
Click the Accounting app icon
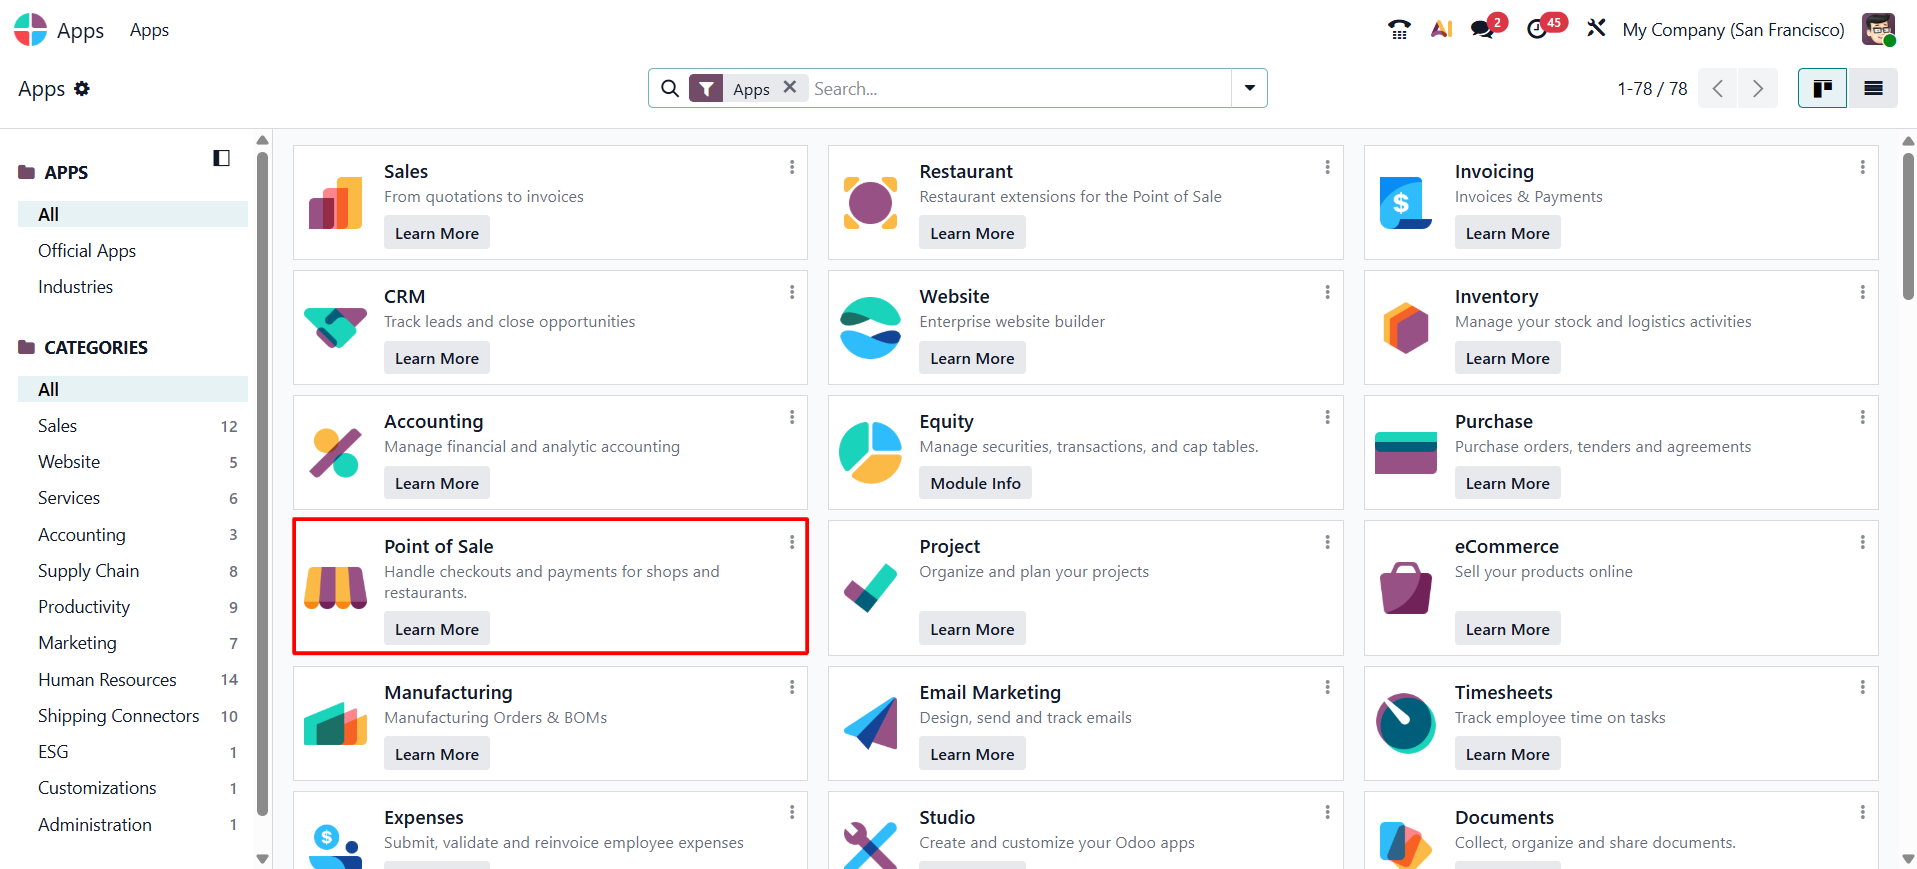[x=336, y=453]
